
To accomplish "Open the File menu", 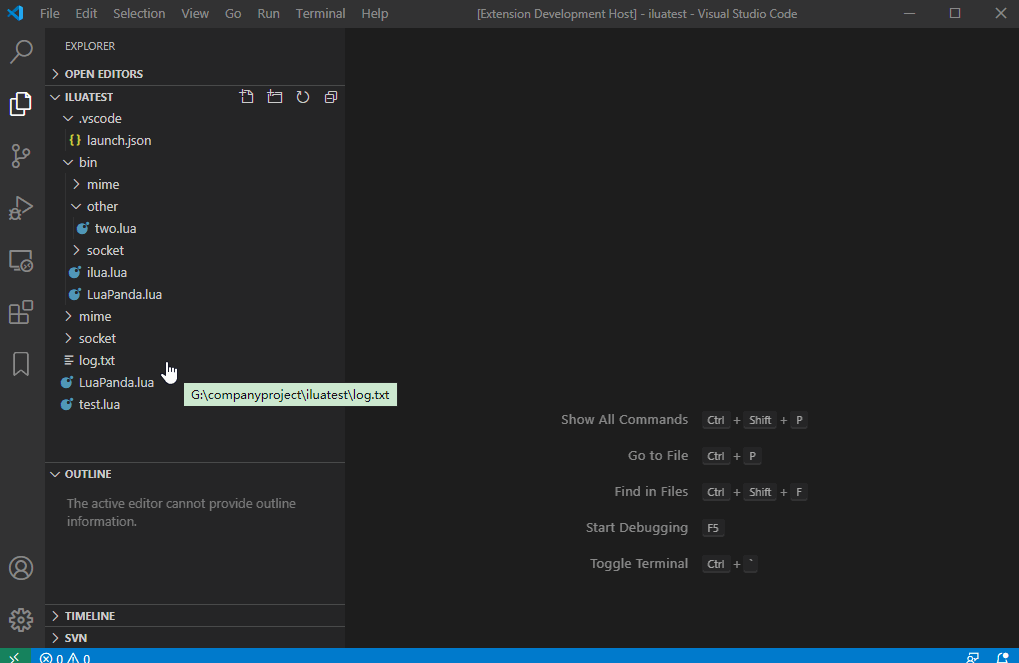I will pos(49,14).
